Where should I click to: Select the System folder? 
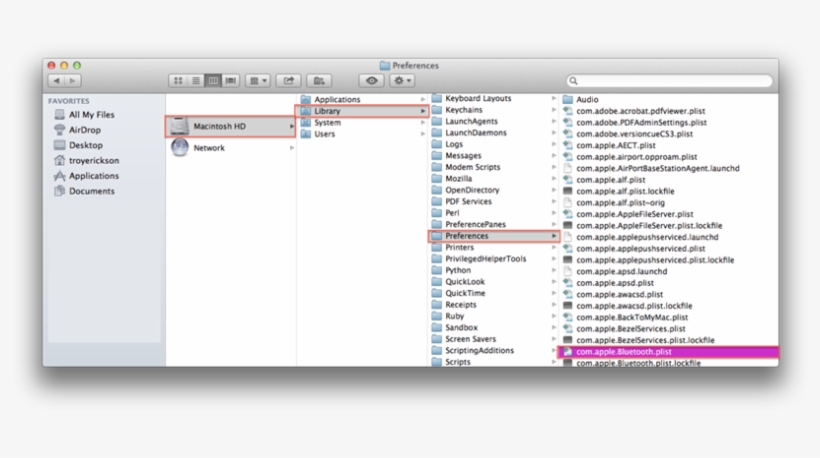point(362,122)
